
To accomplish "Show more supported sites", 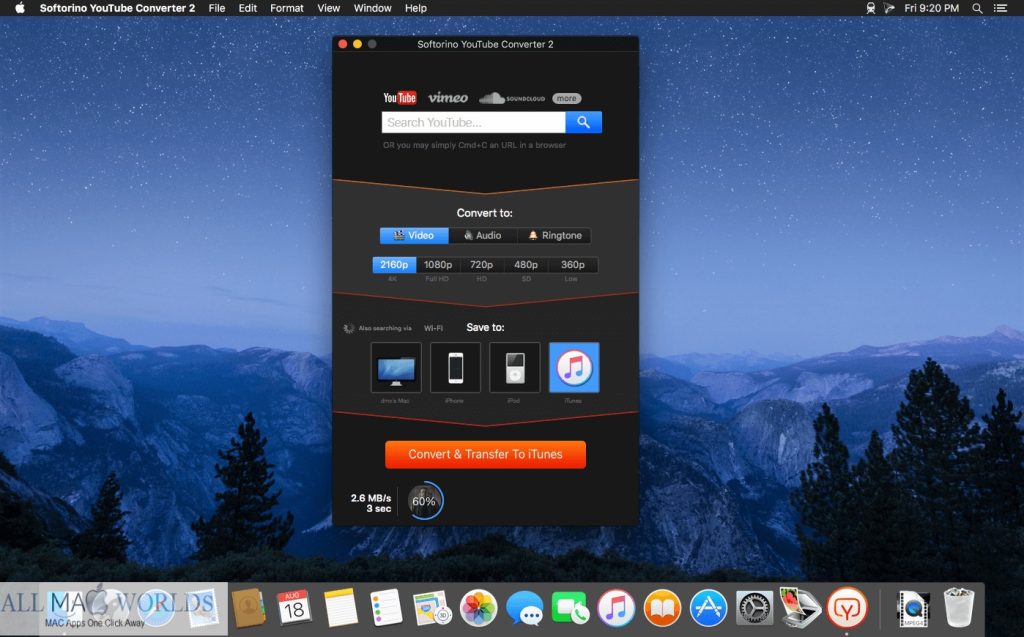I will (x=566, y=99).
